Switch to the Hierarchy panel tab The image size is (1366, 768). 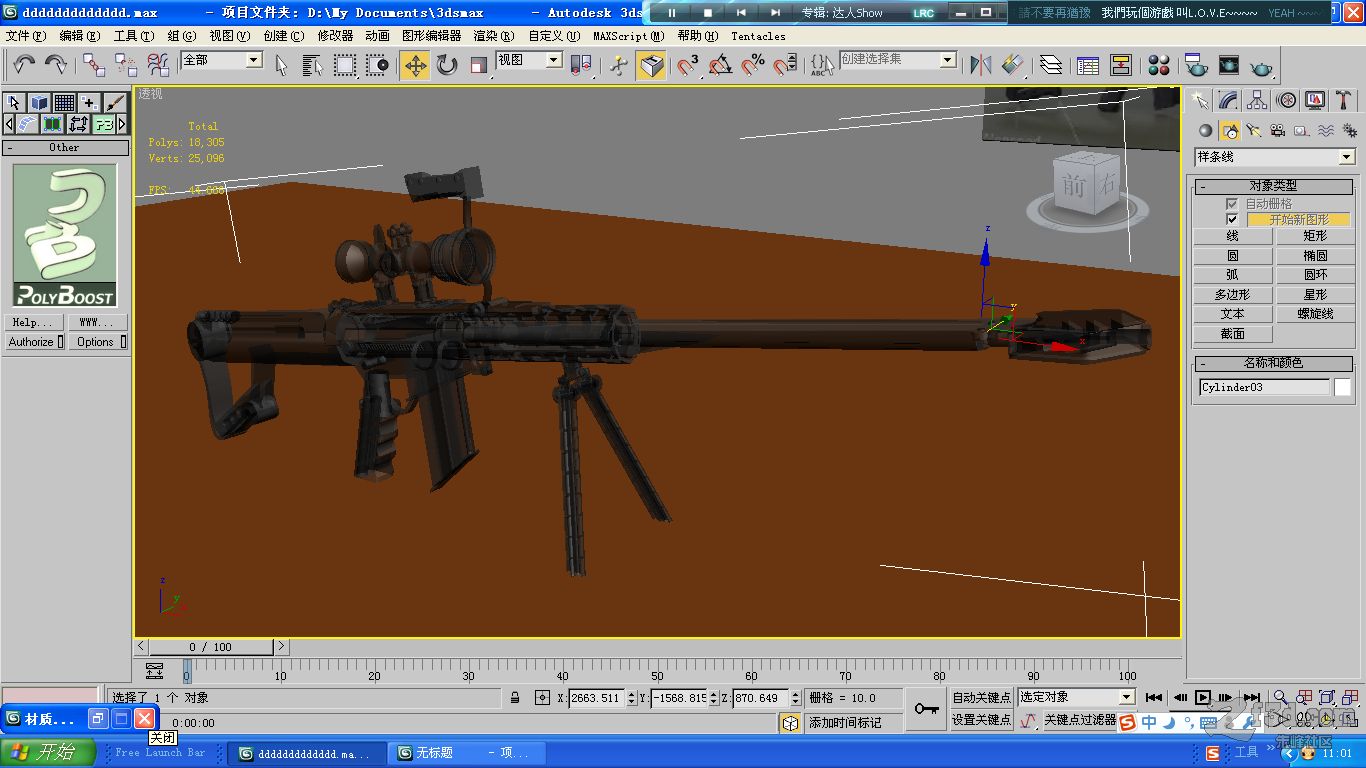tap(1258, 100)
